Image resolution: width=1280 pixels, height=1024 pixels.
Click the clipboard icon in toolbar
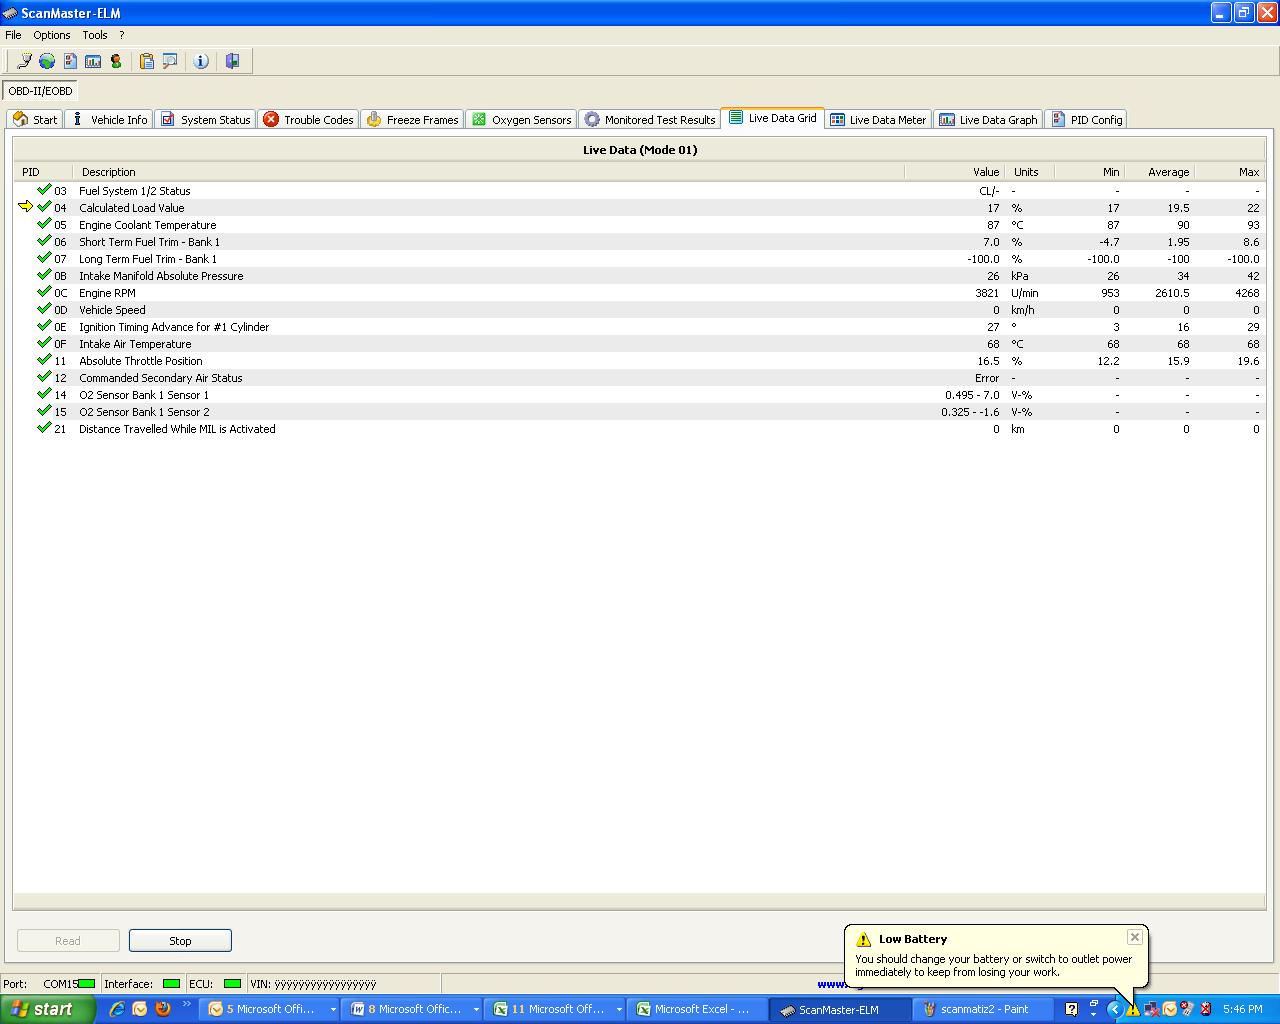click(x=147, y=61)
